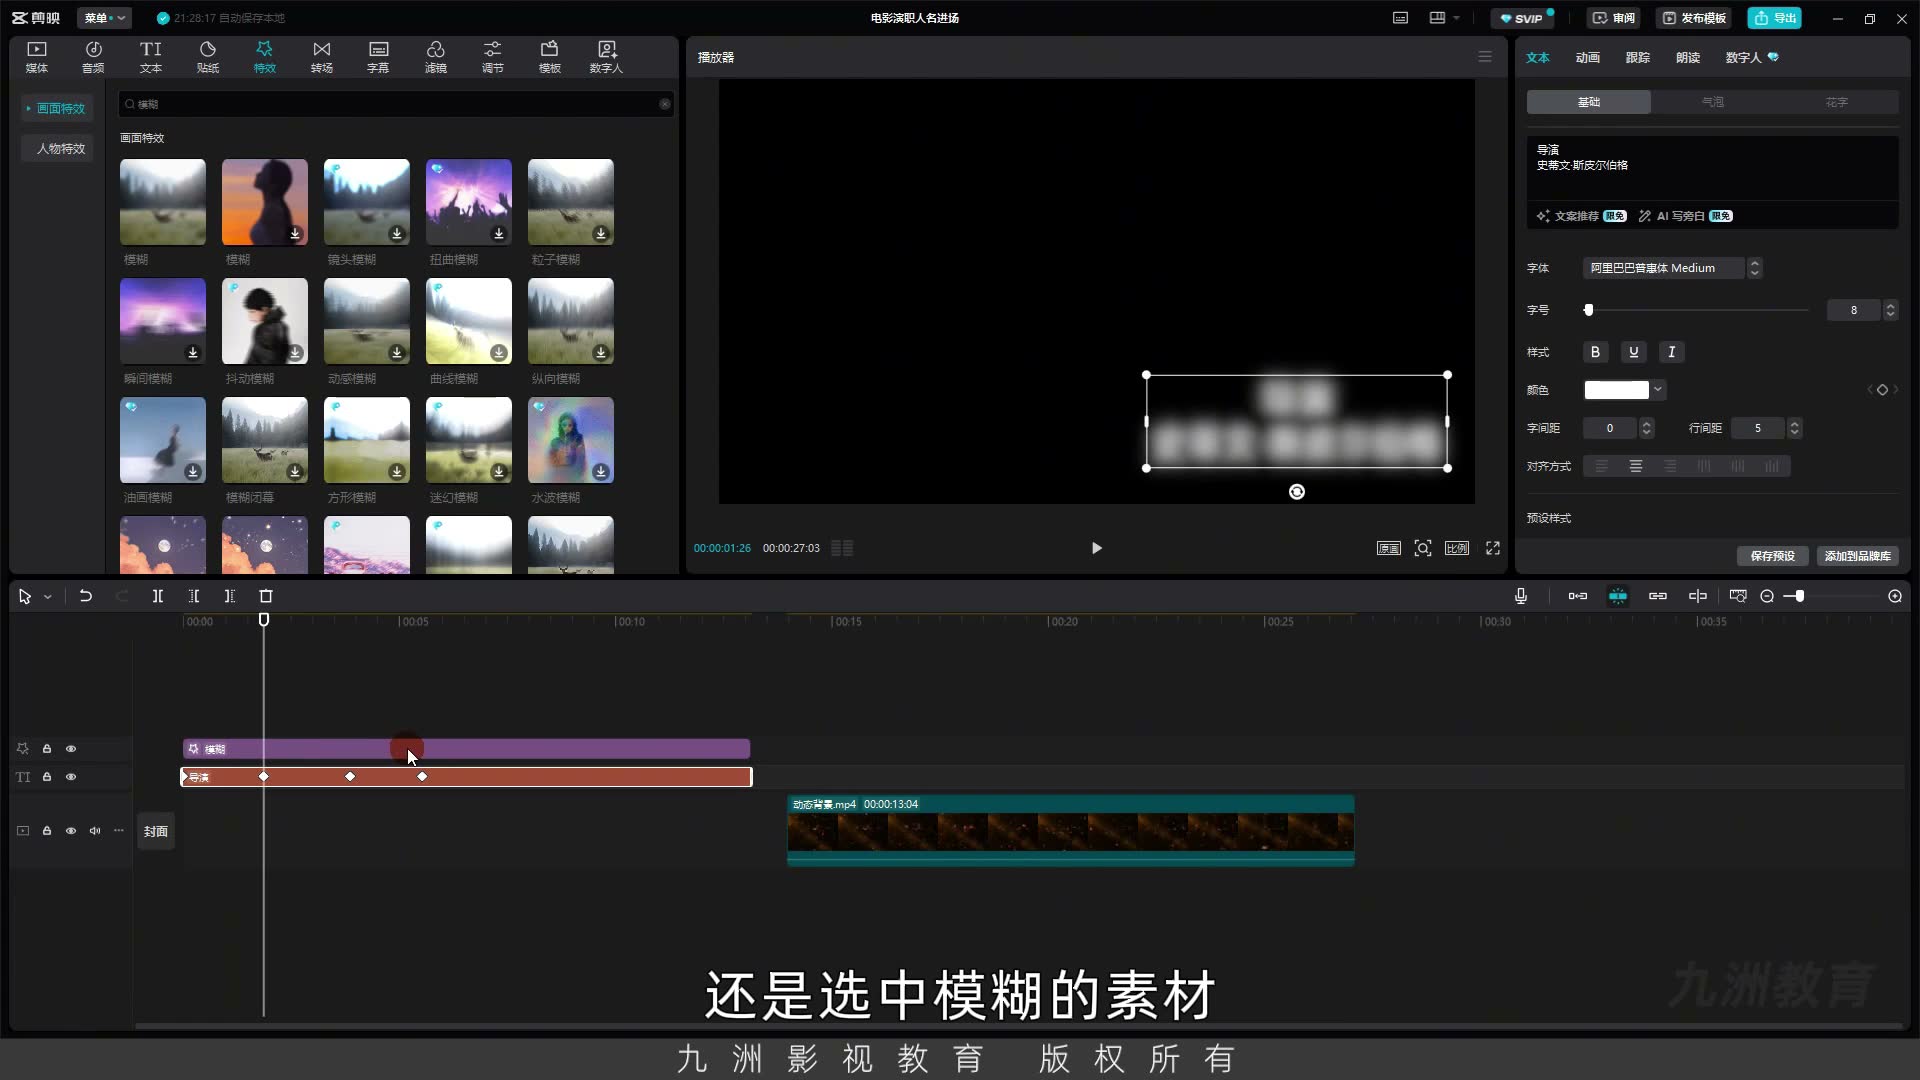This screenshot has height=1080, width=1920.
Task: Toggle linkage chain icon
Action: [x=1658, y=596]
